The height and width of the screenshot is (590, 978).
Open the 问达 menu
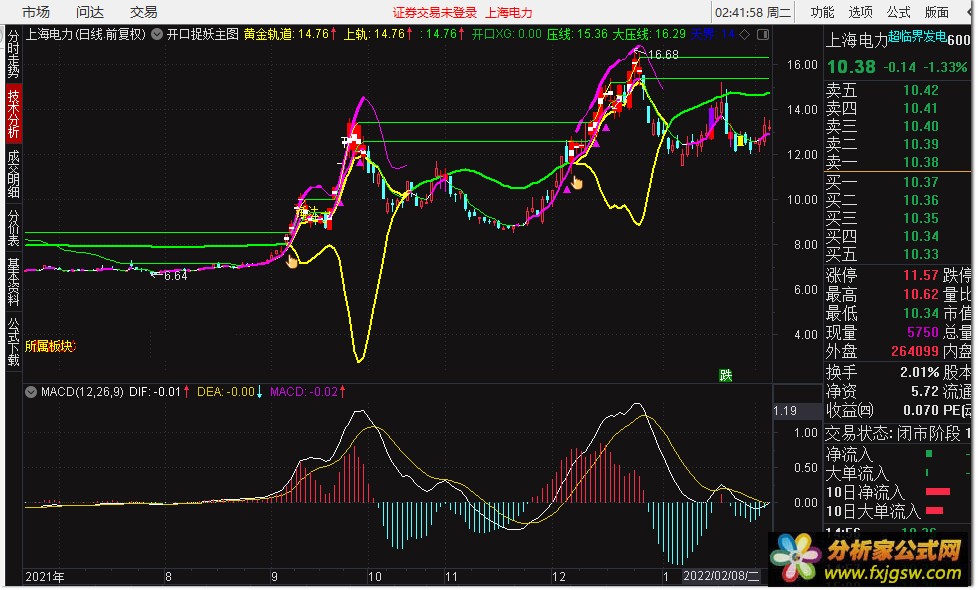point(90,12)
